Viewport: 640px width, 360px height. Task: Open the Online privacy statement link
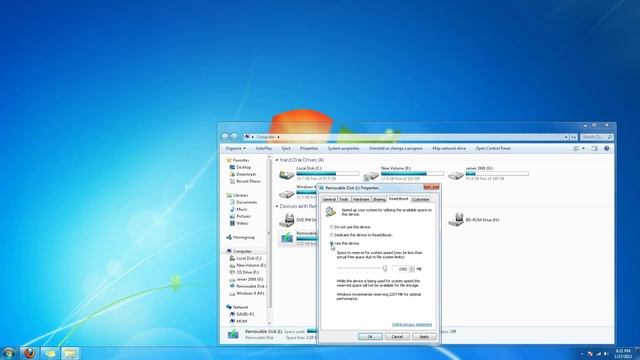coord(412,324)
